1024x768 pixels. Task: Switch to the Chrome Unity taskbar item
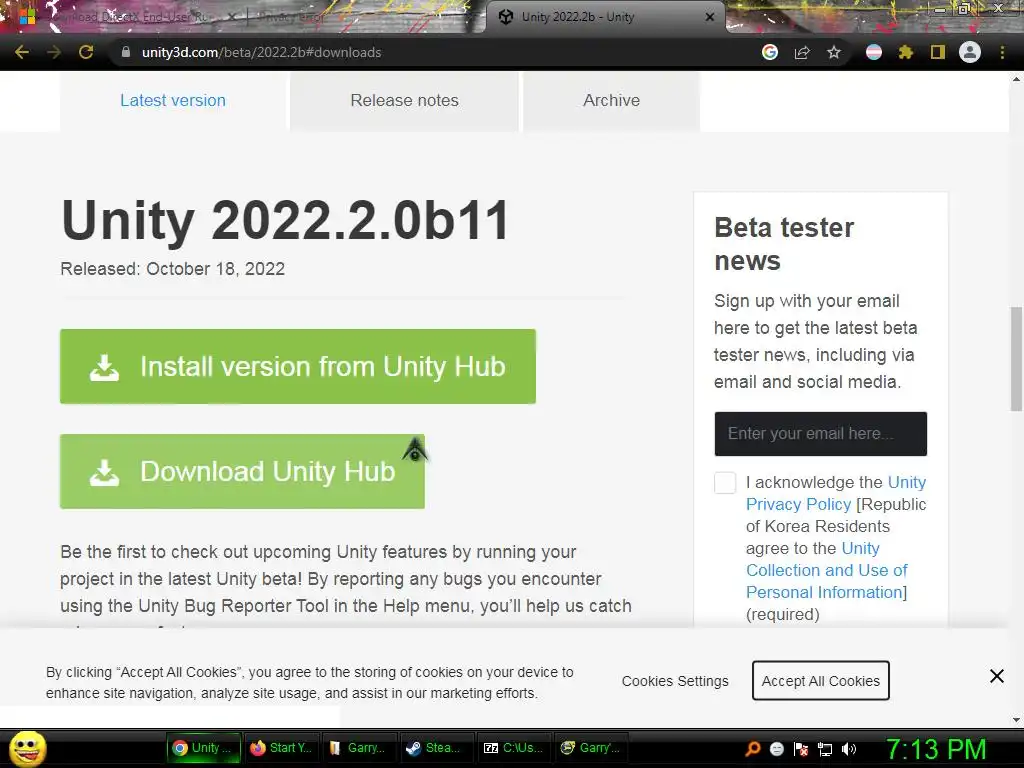pyautogui.click(x=202, y=748)
